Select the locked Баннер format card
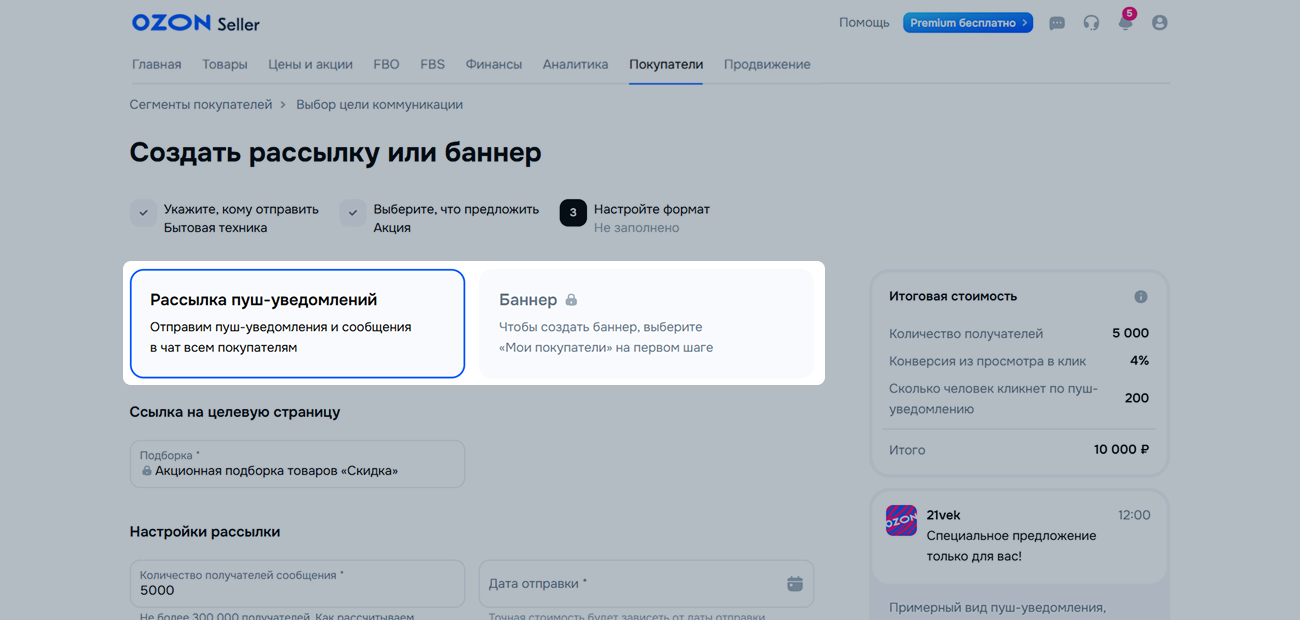This screenshot has height=620, width=1300. [x=646, y=323]
